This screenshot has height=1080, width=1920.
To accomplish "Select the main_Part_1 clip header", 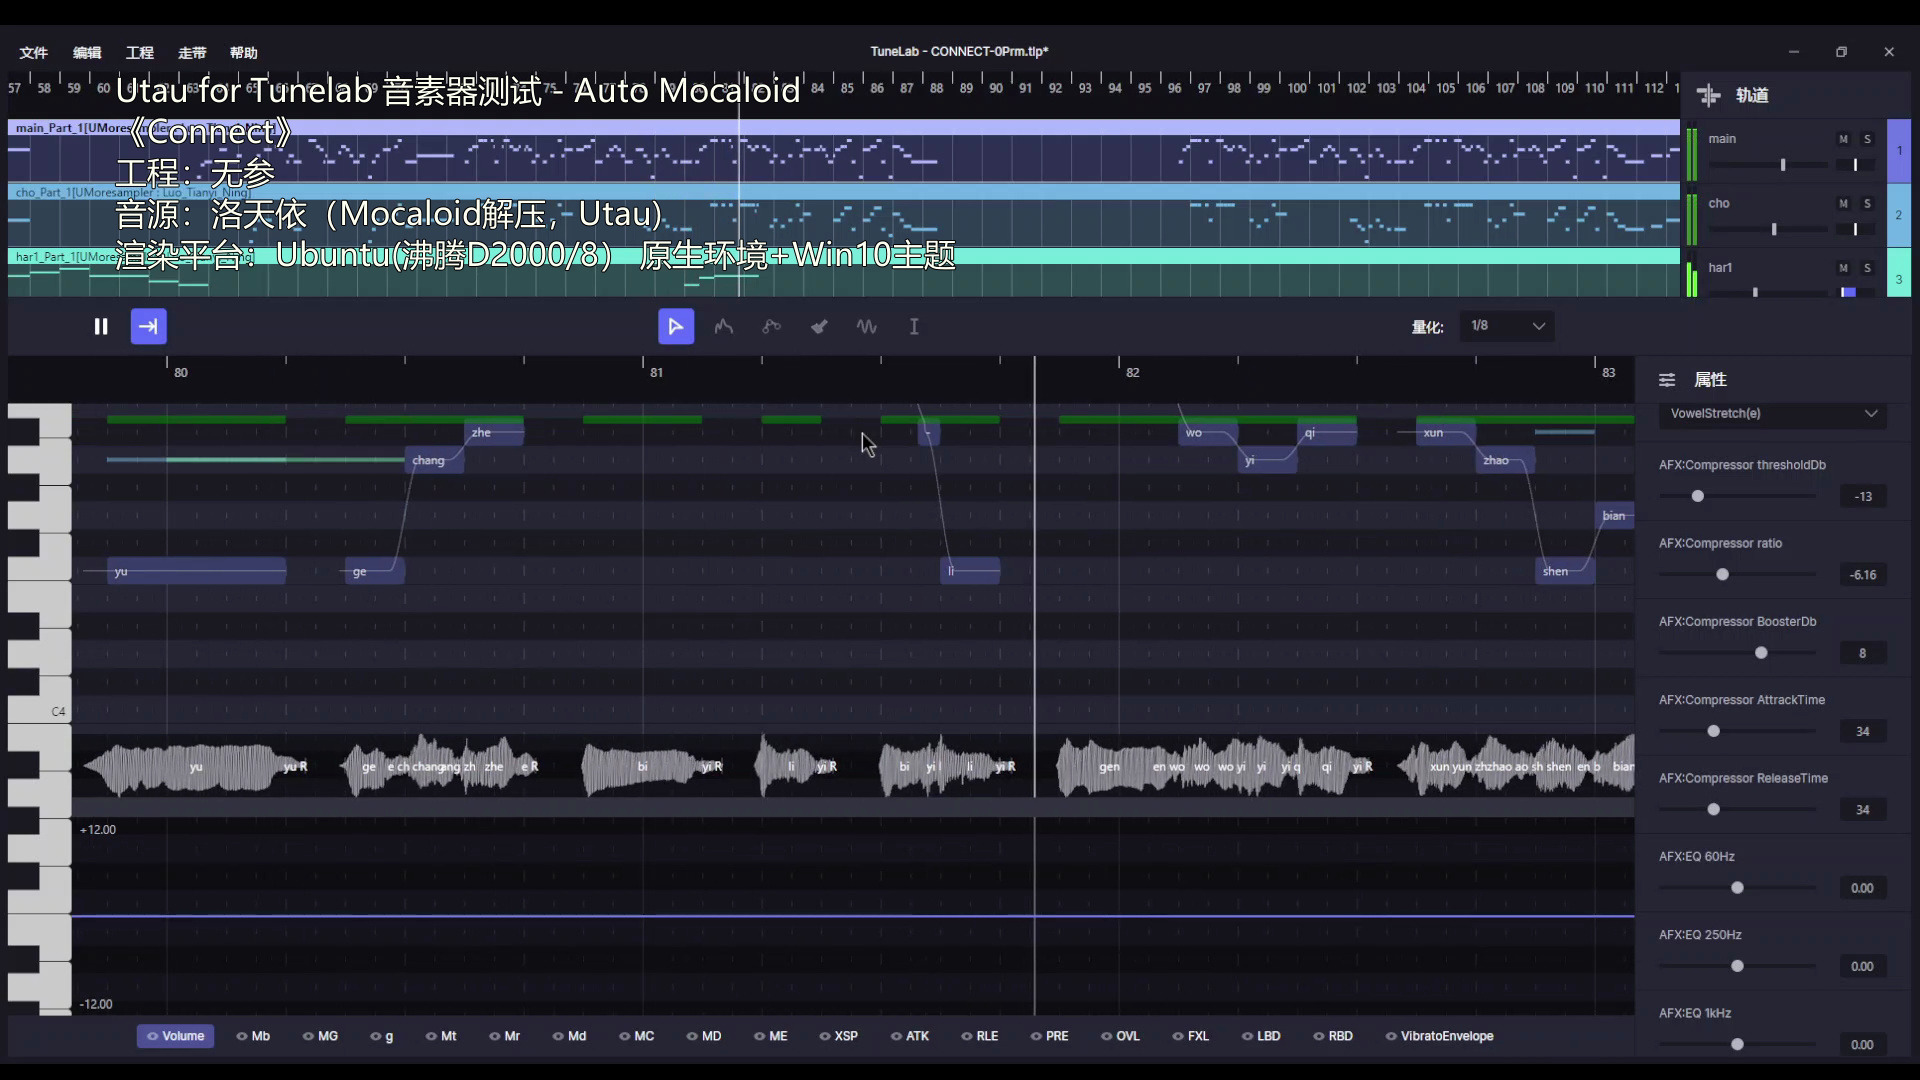I will coord(844,127).
